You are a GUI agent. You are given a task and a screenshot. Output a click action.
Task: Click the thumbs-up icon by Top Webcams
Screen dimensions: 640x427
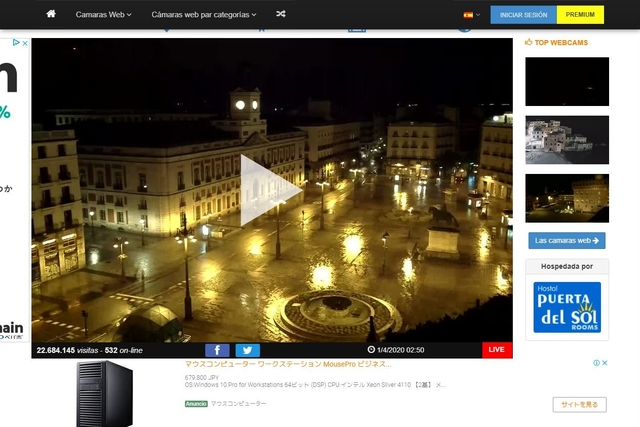[x=529, y=42]
